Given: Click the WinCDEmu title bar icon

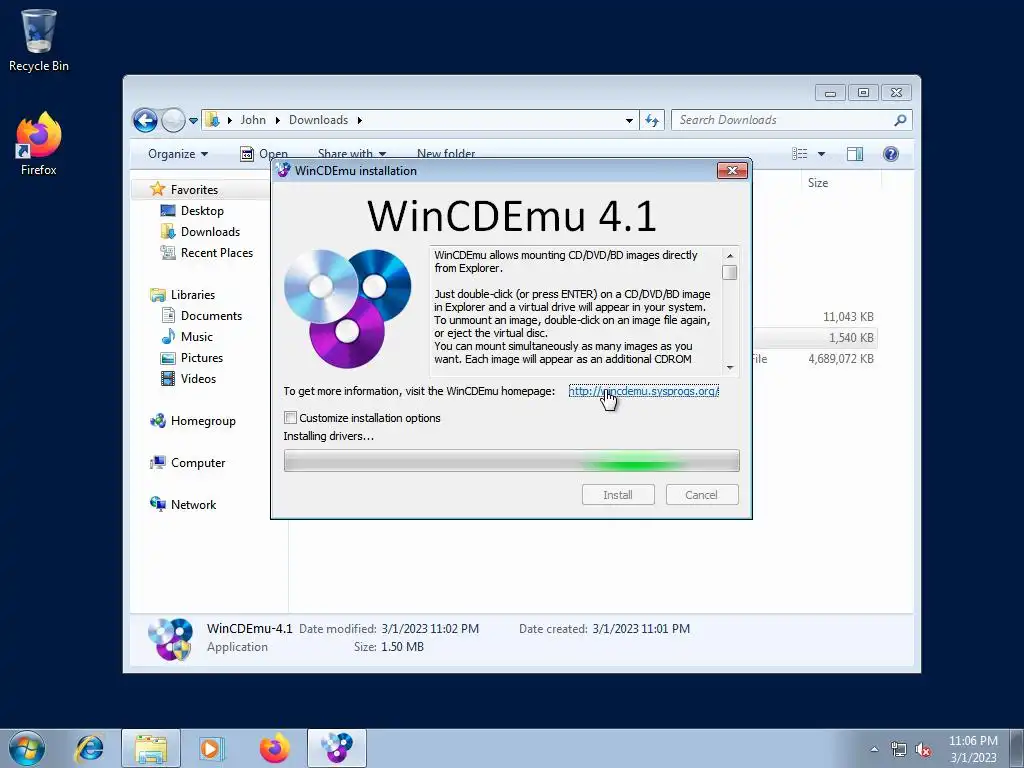Looking at the screenshot, I should pyautogui.click(x=283, y=170).
